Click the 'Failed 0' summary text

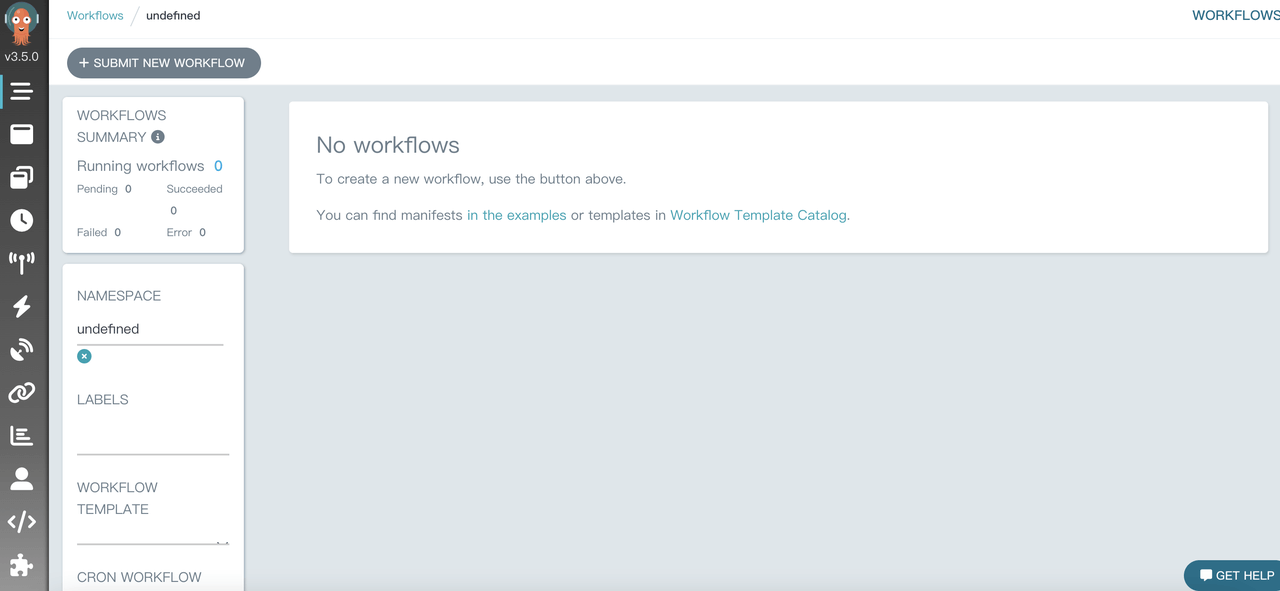[99, 232]
